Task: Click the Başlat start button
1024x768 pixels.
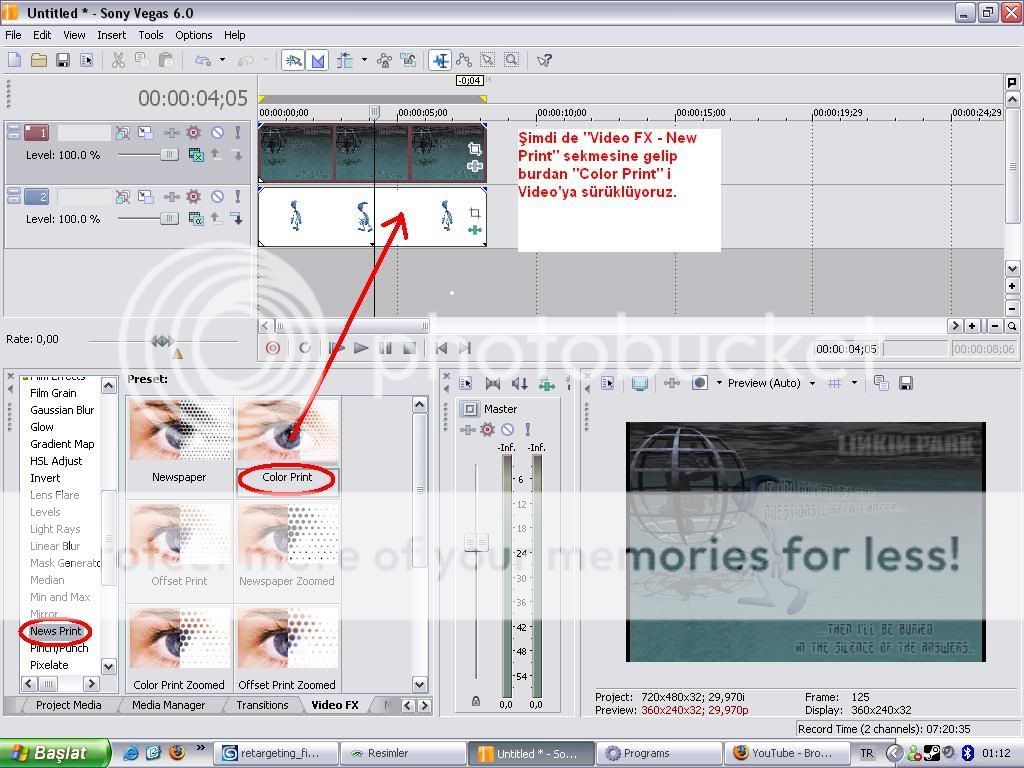Action: tap(55, 753)
